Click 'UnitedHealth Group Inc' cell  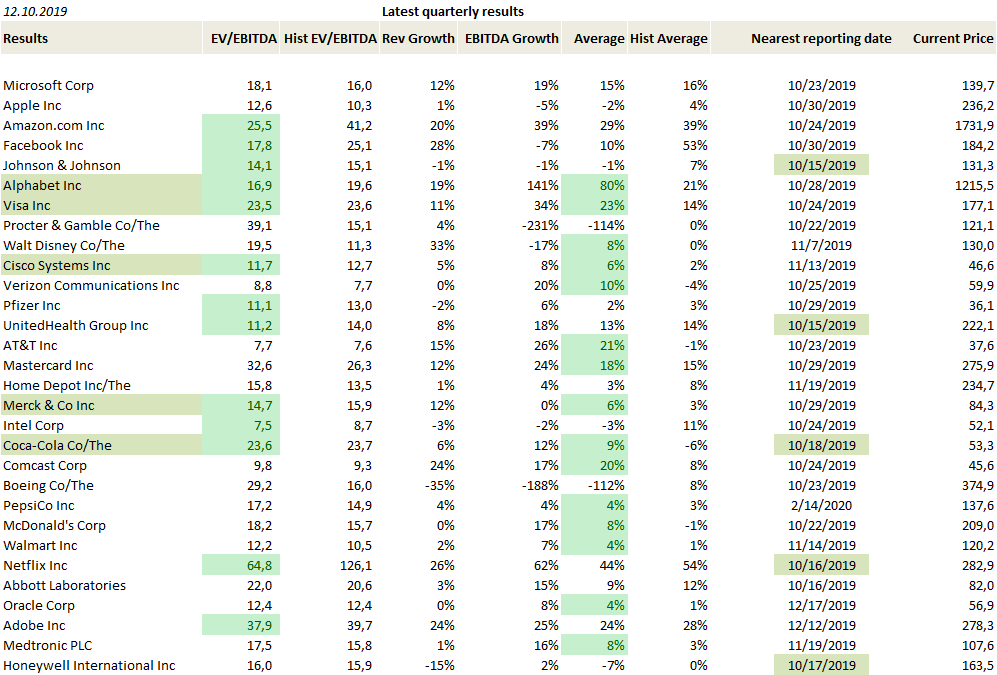tap(76, 325)
